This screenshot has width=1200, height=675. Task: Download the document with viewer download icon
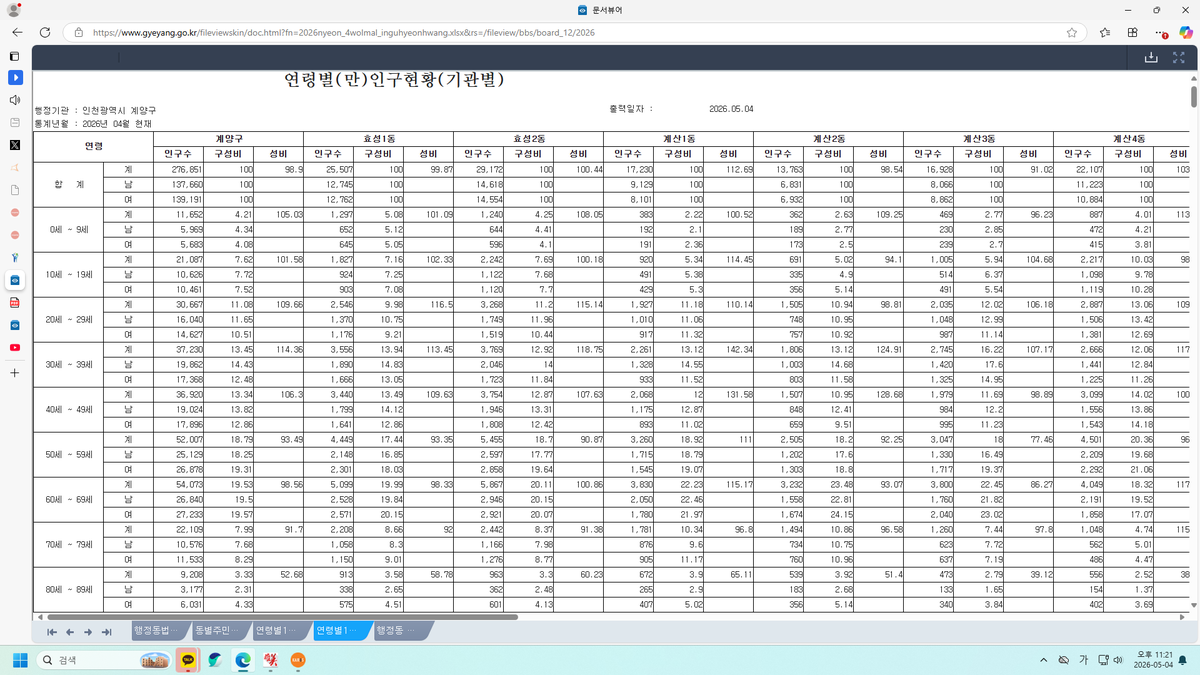[x=1151, y=58]
